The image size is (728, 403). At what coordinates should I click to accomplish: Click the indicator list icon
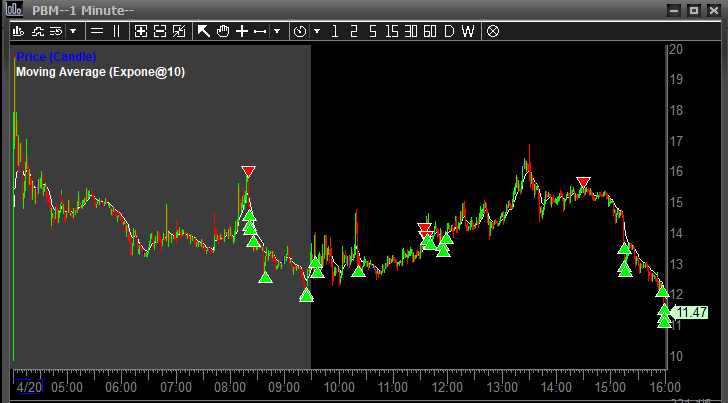click(56, 32)
